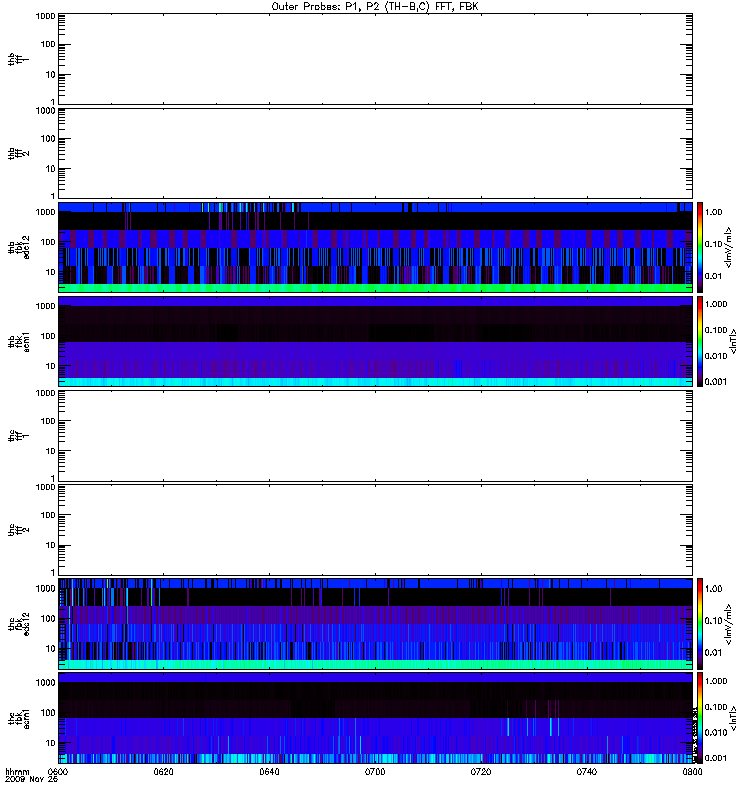Click the 'thc fbk edc12' y-axis title
The width and height of the screenshot is (750, 800).
point(18,624)
